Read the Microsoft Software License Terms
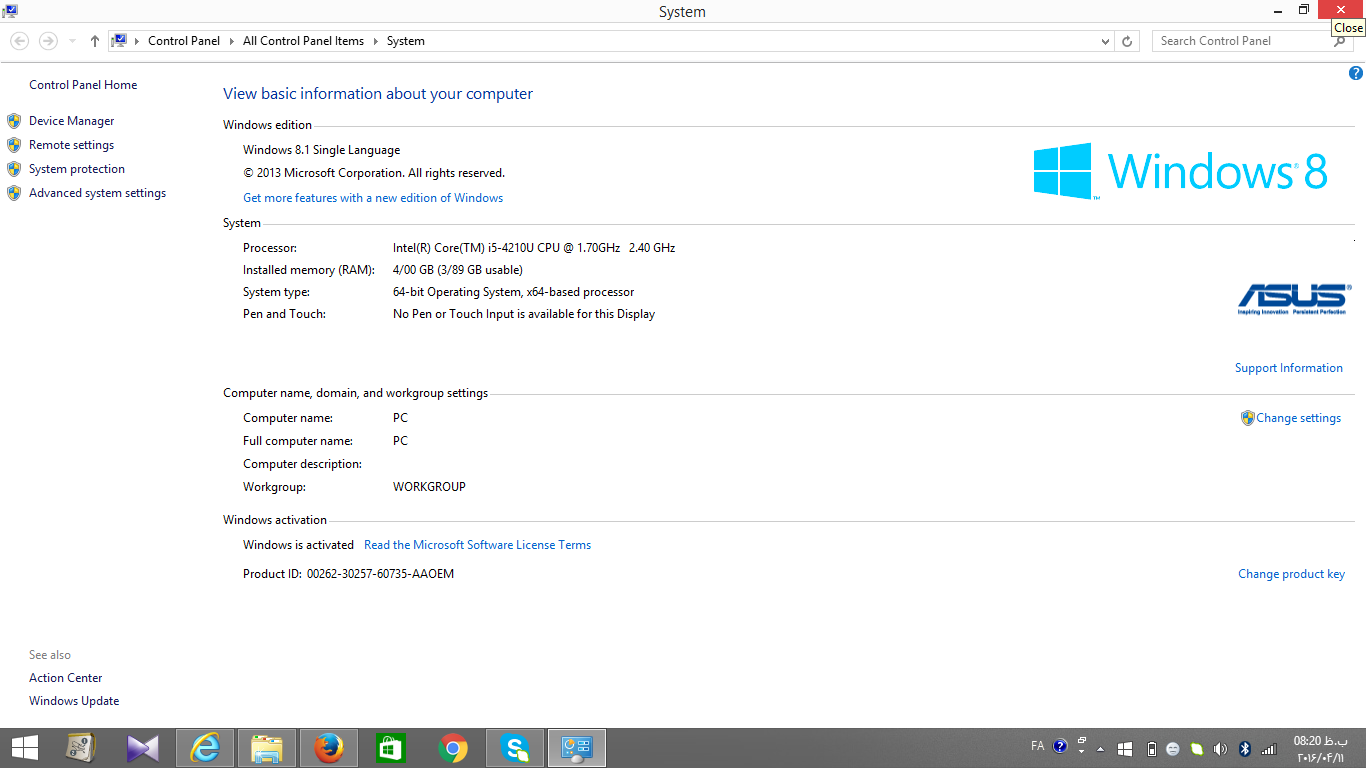 pyautogui.click(x=477, y=545)
